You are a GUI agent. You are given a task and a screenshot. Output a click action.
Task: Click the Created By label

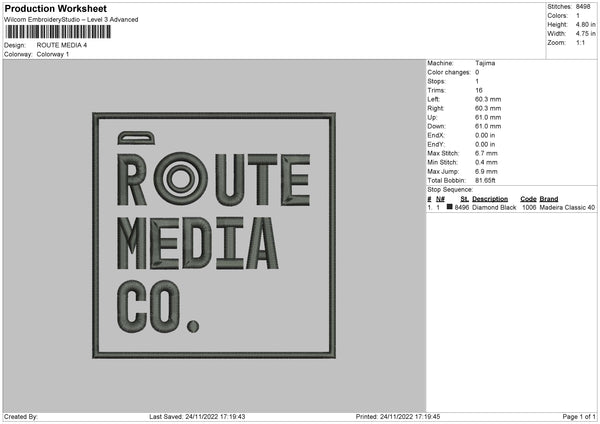[x=21, y=417]
